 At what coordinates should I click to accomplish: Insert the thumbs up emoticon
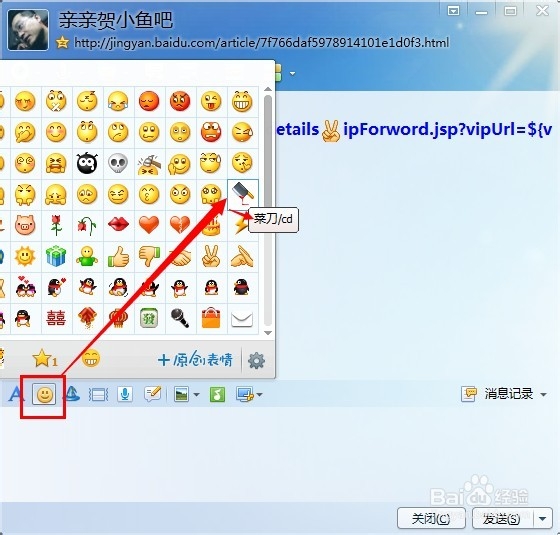pyautogui.click(x=118, y=256)
